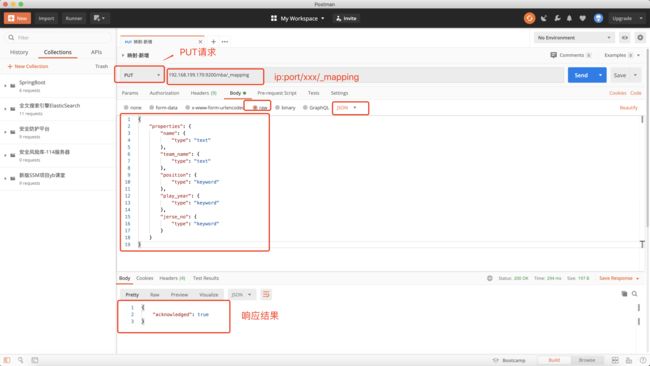Open the Params request tab
Viewport: 650px width, 366px height.
(x=130, y=93)
